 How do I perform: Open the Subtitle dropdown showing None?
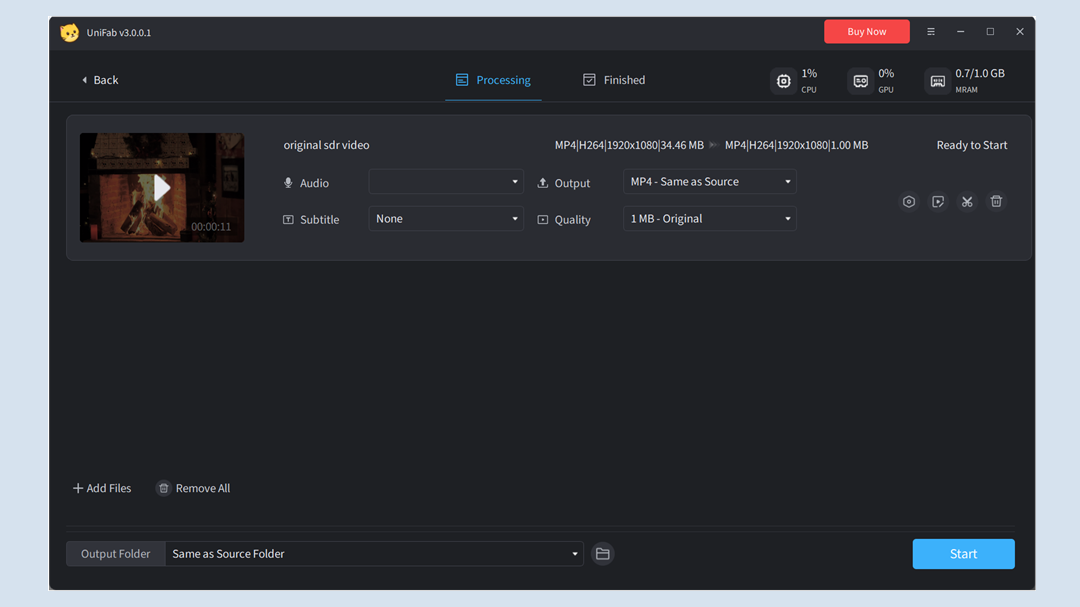tap(446, 219)
